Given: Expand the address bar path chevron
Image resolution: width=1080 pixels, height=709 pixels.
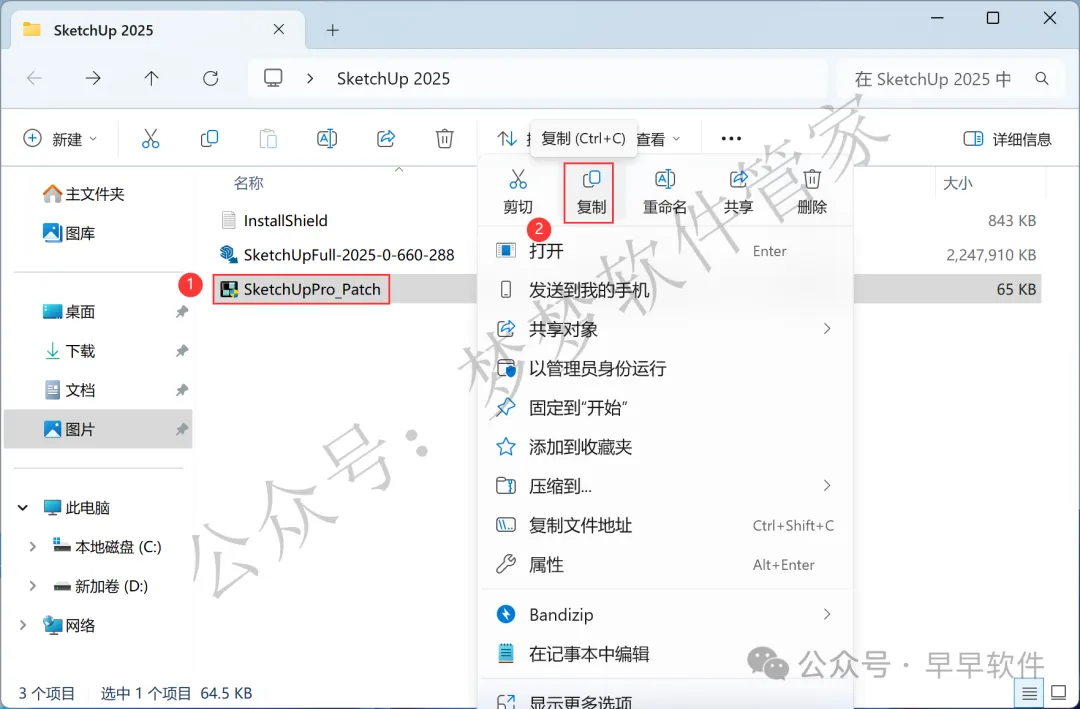Looking at the screenshot, I should (x=310, y=79).
